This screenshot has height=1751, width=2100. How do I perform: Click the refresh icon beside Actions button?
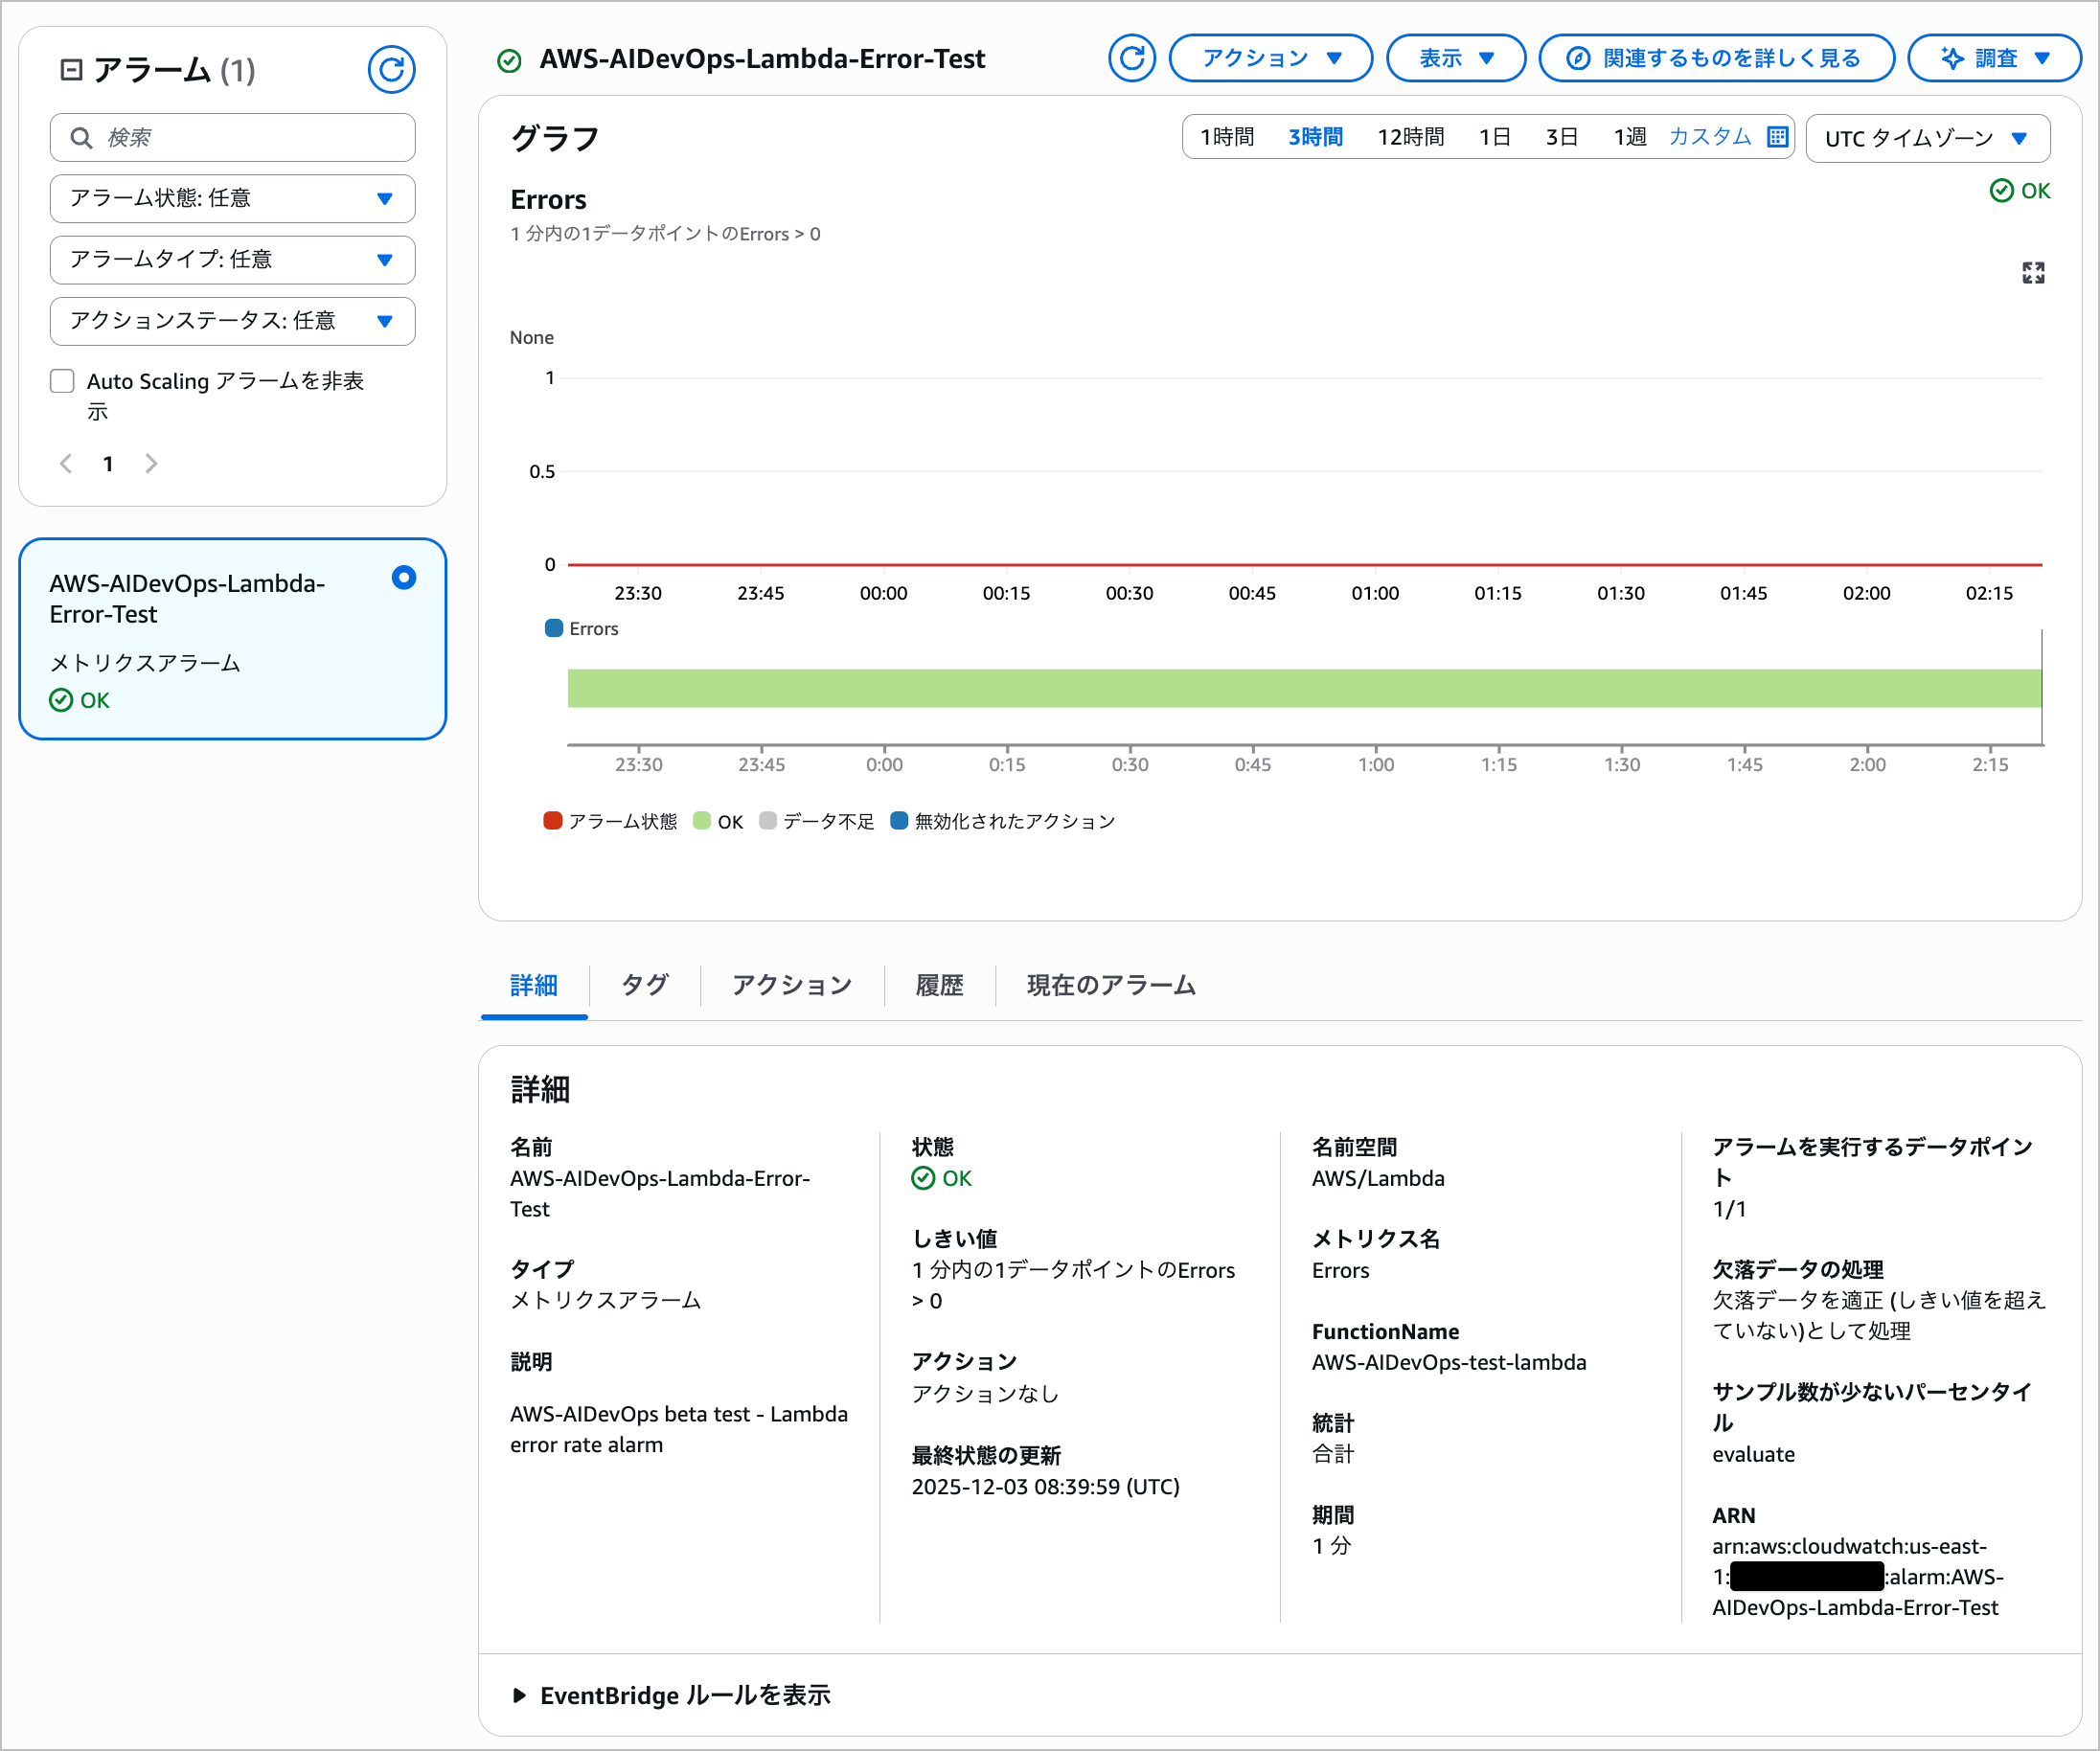tap(1131, 58)
